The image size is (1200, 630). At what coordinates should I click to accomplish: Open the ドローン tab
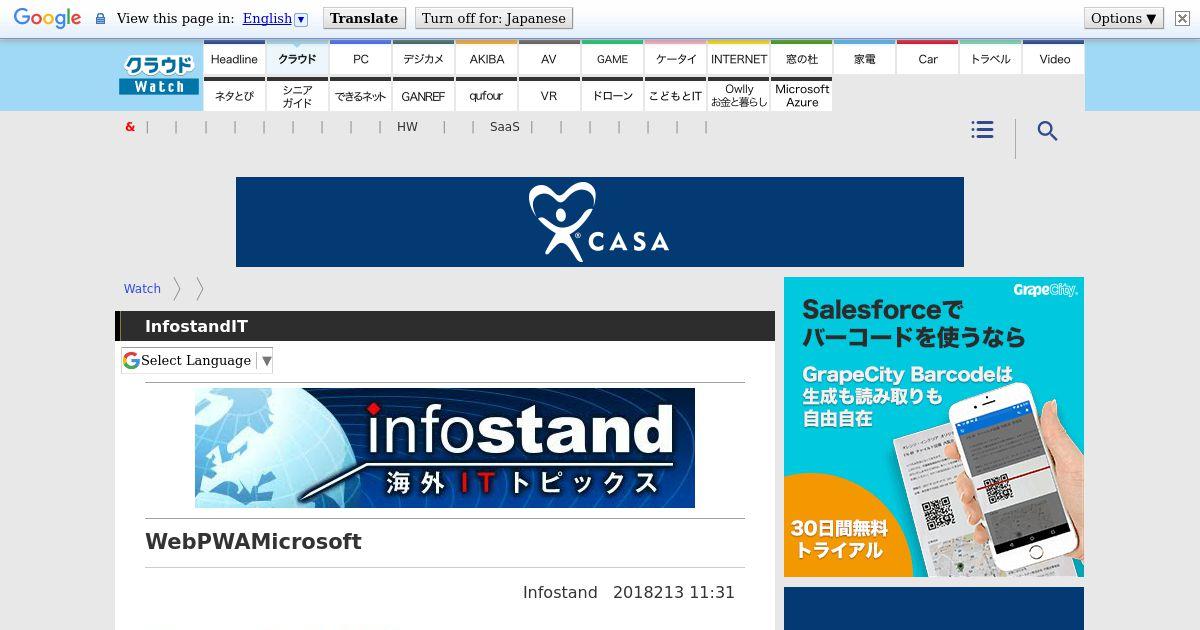pyautogui.click(x=613, y=96)
